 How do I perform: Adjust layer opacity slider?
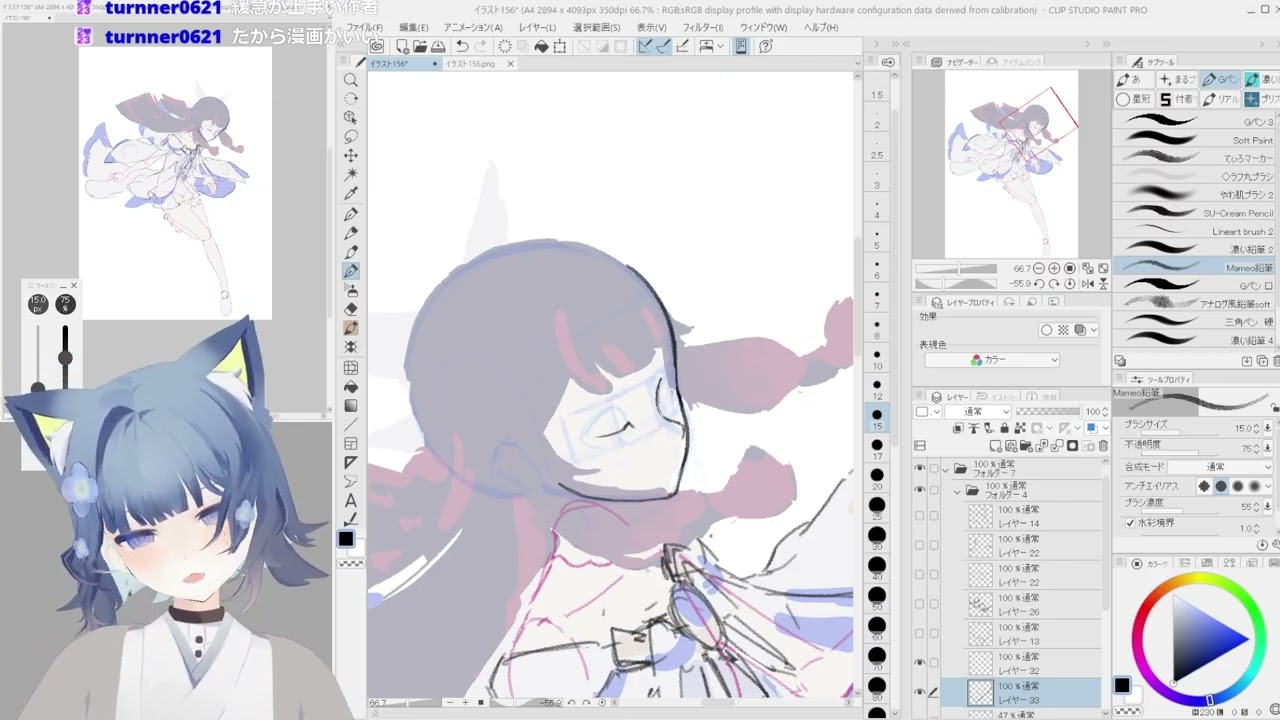click(x=1048, y=412)
